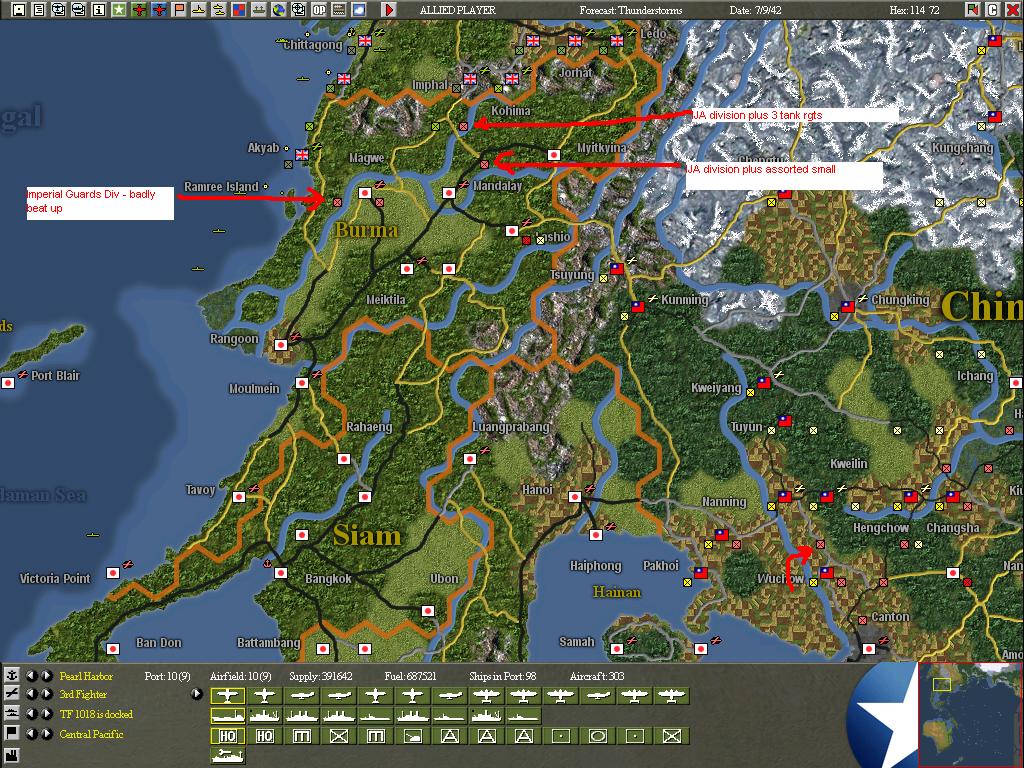Viewport: 1024px width, 768px height.
Task: Click the airplane icon beside 3rd Fighter
Action: [x=11, y=694]
